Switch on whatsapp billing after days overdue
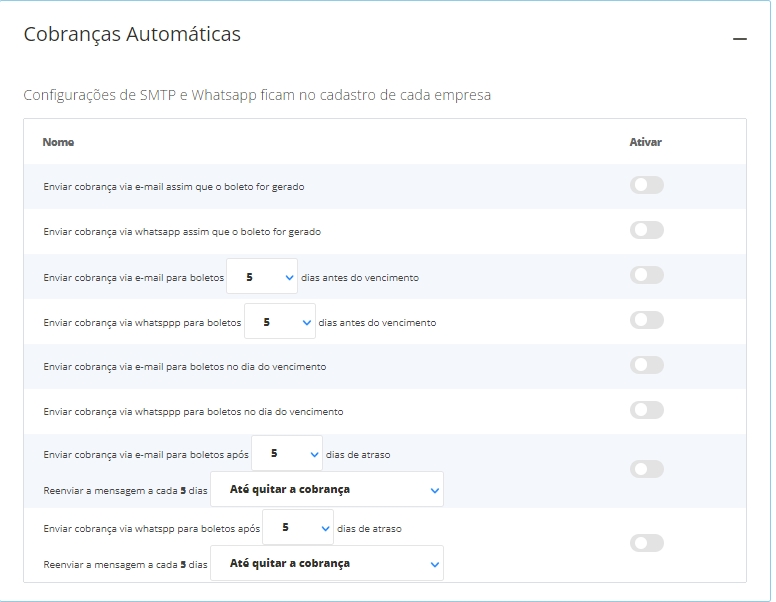This screenshot has width=776, height=602. [646, 543]
